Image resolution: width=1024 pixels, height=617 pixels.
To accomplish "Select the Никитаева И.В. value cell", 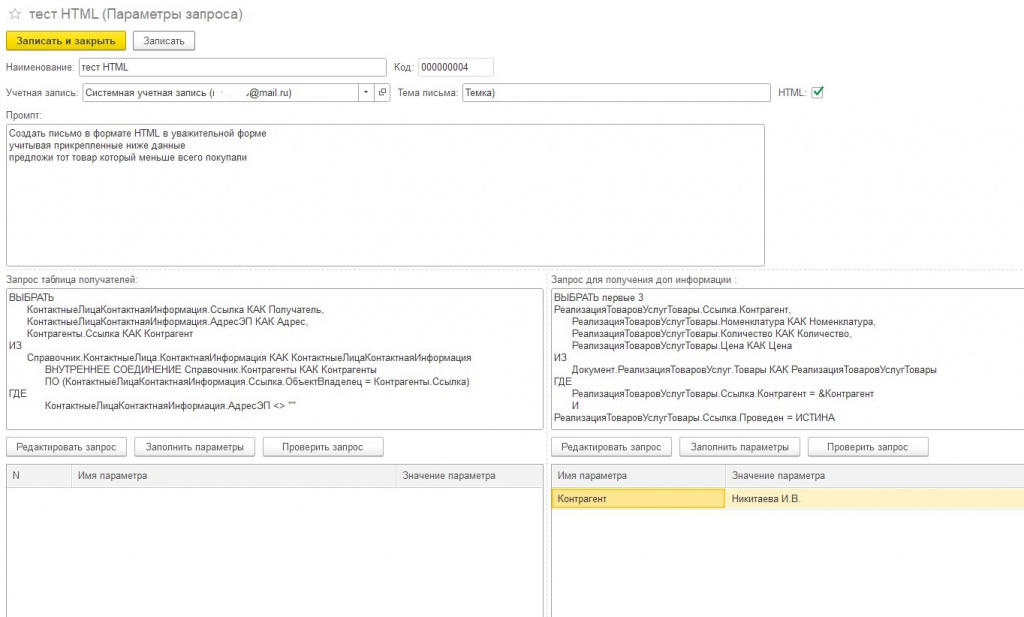I will [x=874, y=499].
